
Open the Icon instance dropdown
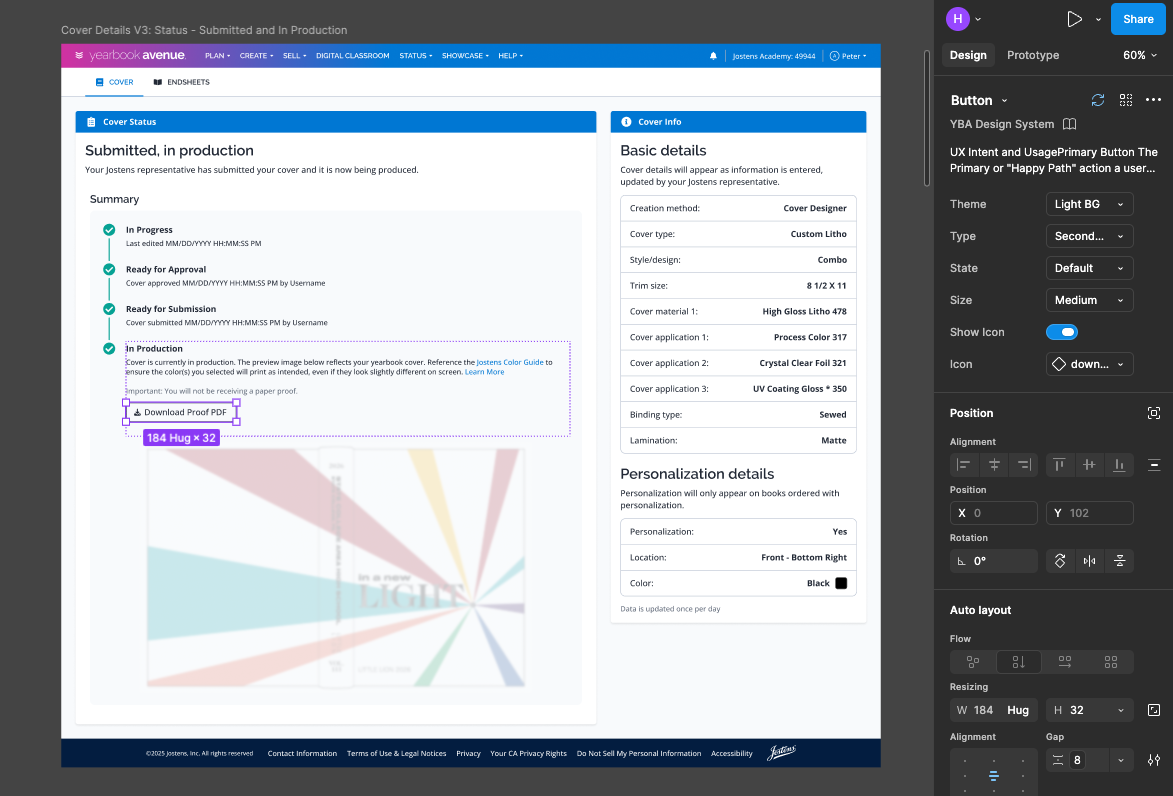click(x=1089, y=364)
